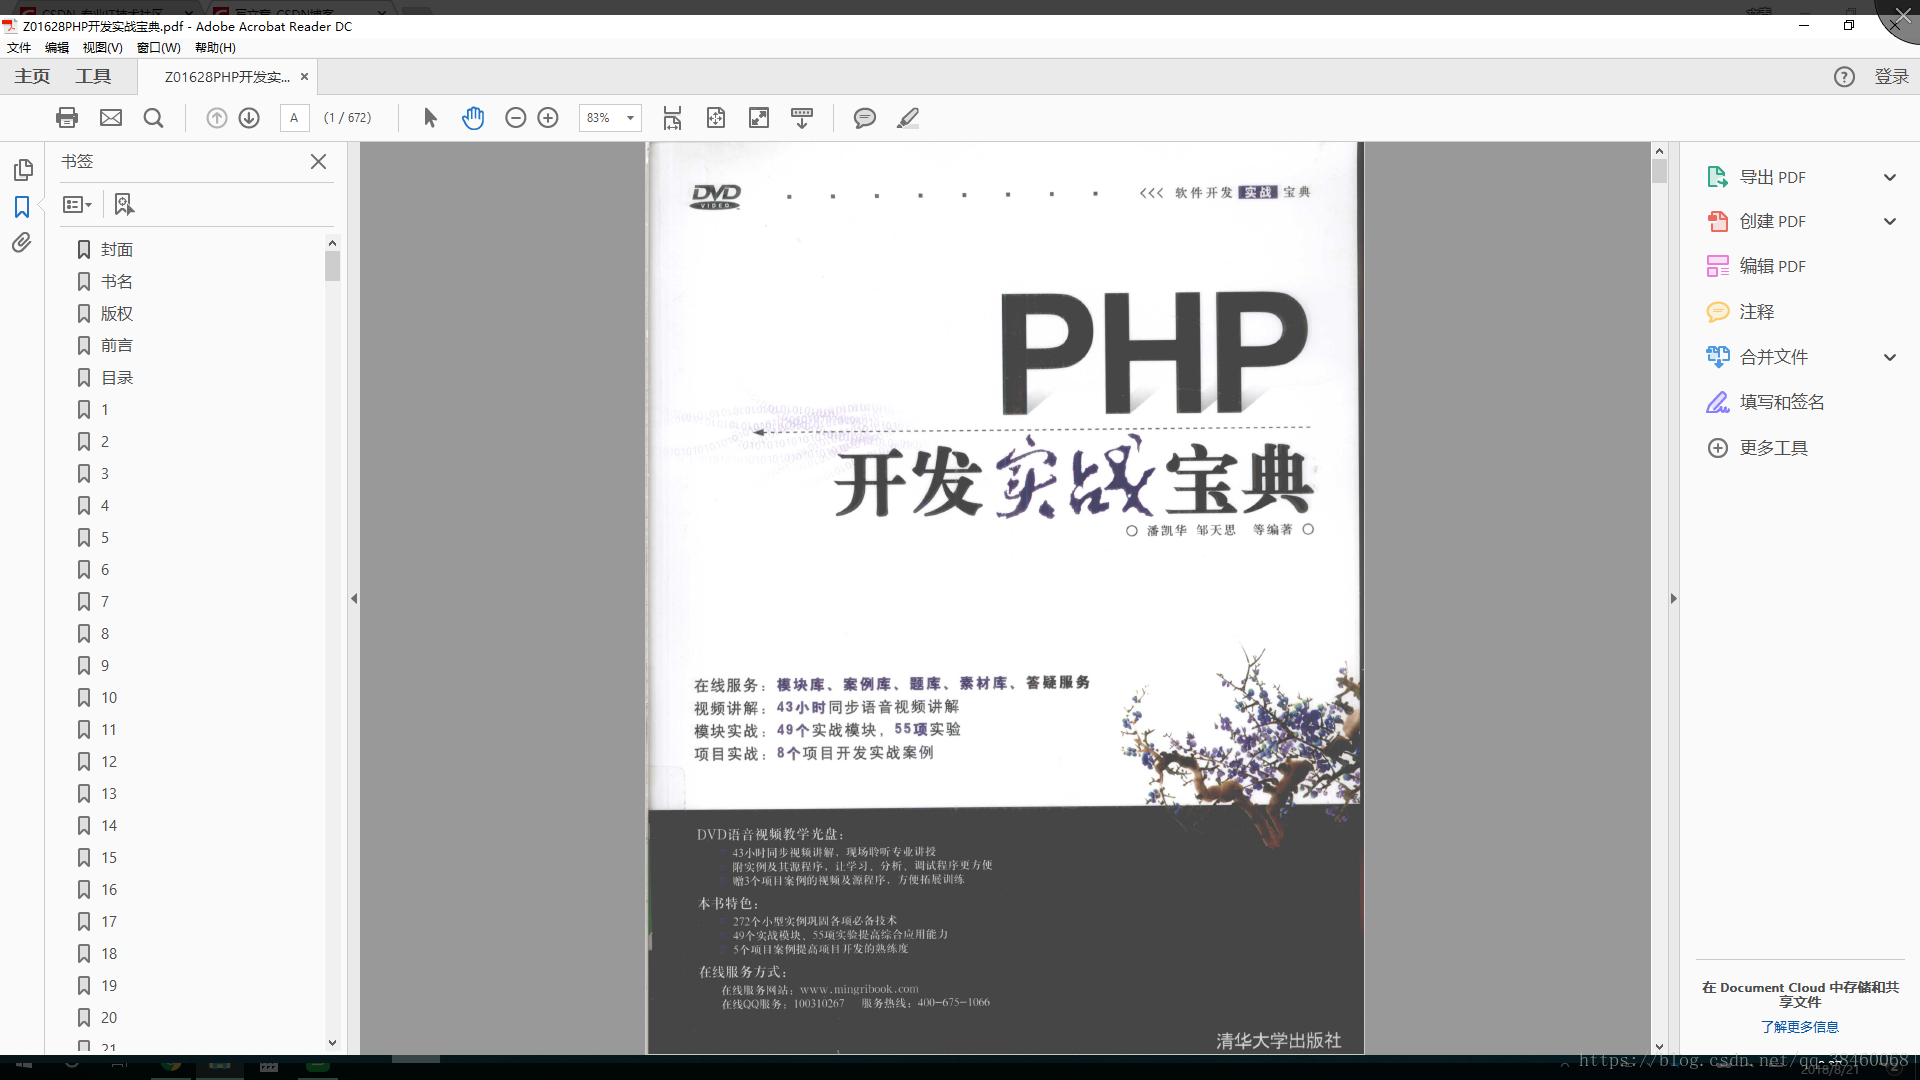This screenshot has width=1920, height=1080.
Task: Toggle the bookmarks panel icon
Action: point(22,207)
